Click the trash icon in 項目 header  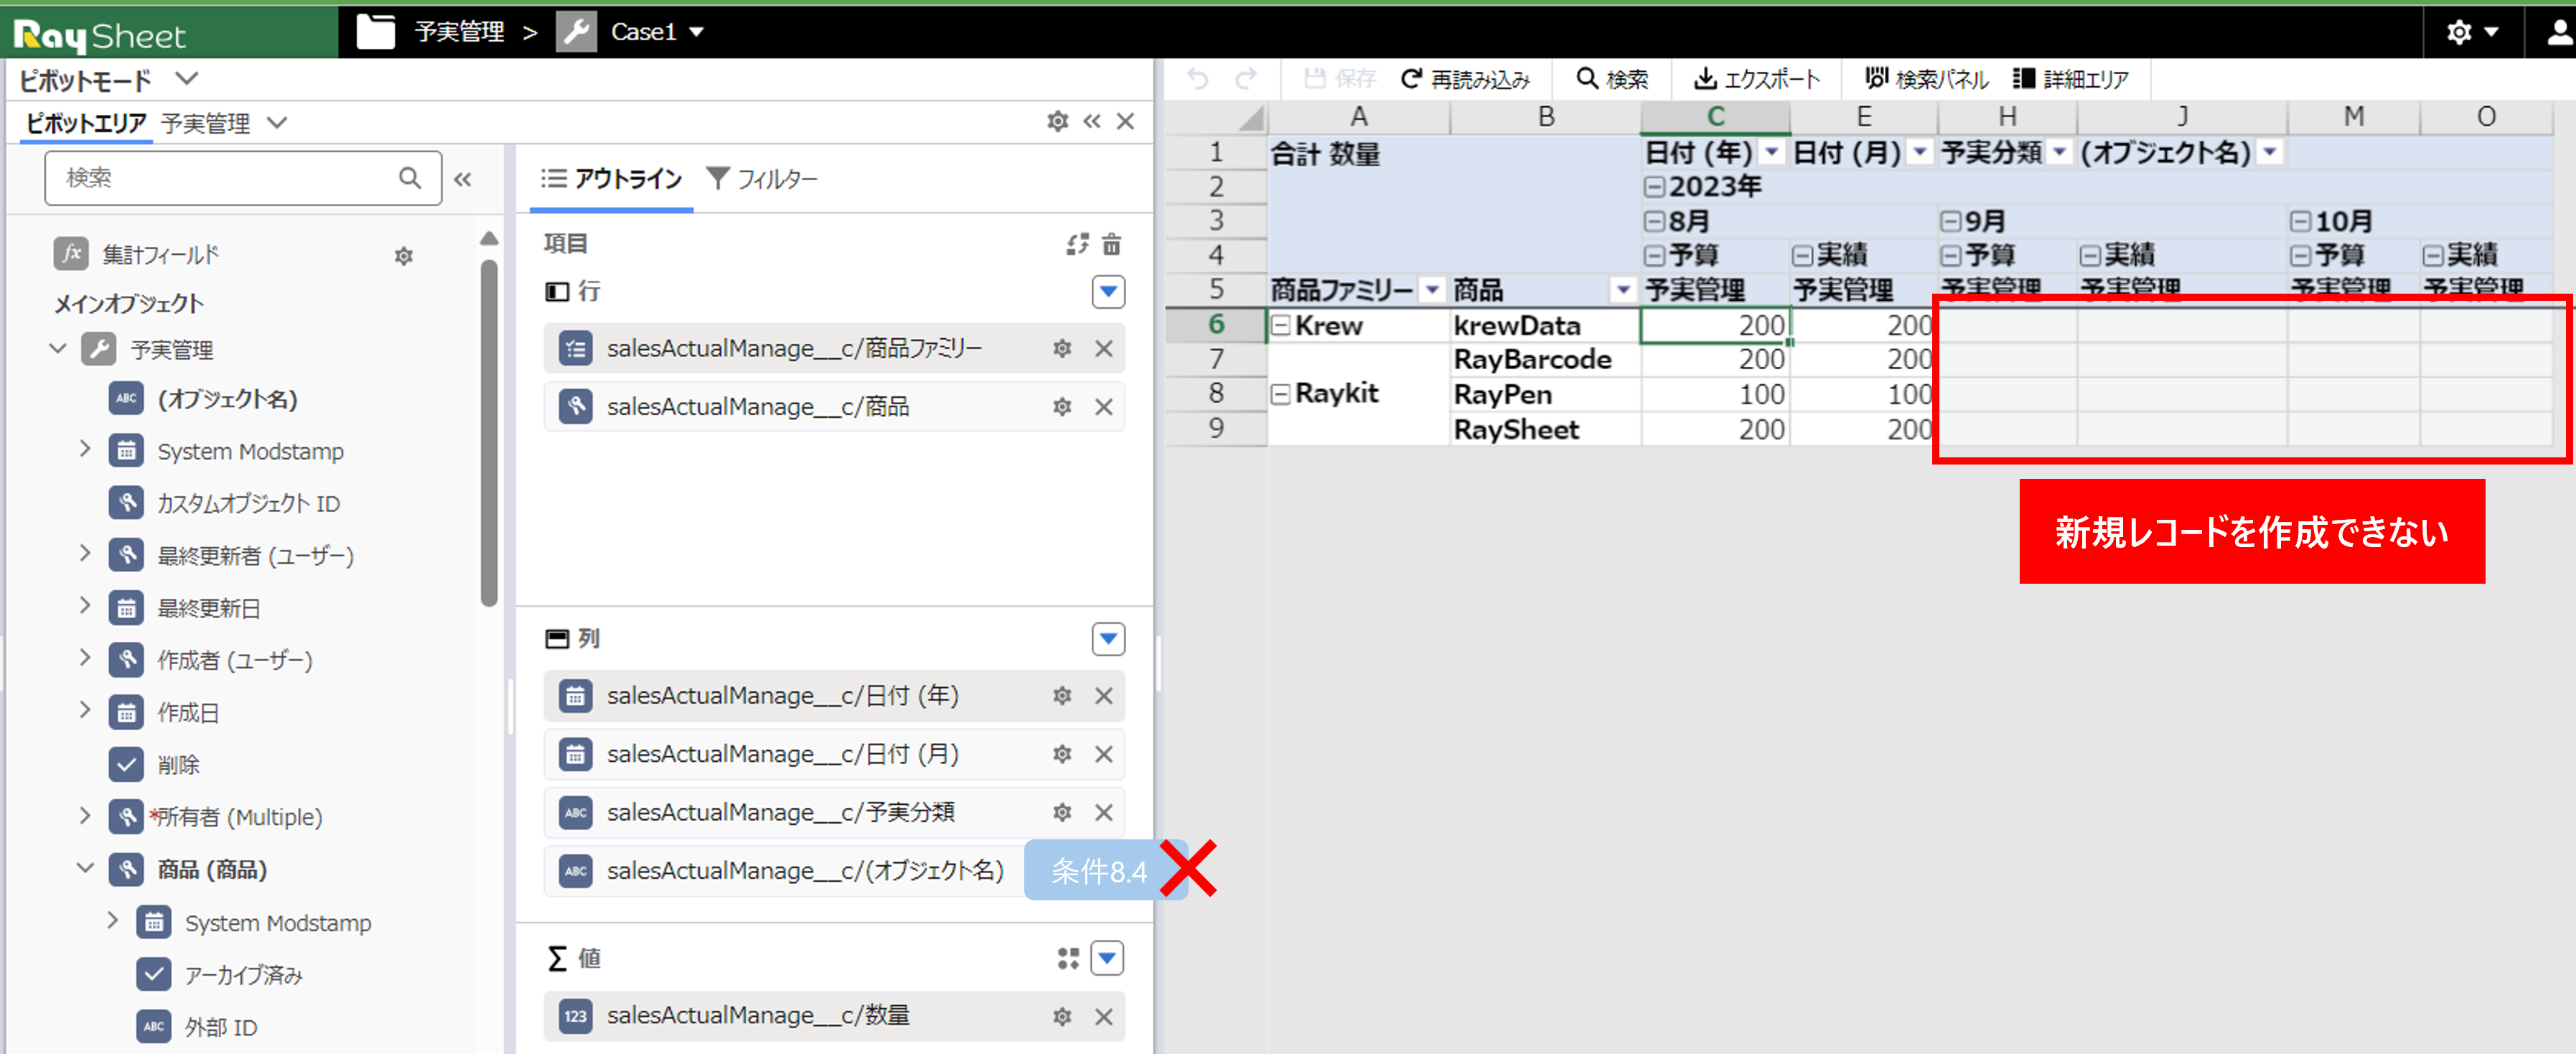pyautogui.click(x=1112, y=244)
